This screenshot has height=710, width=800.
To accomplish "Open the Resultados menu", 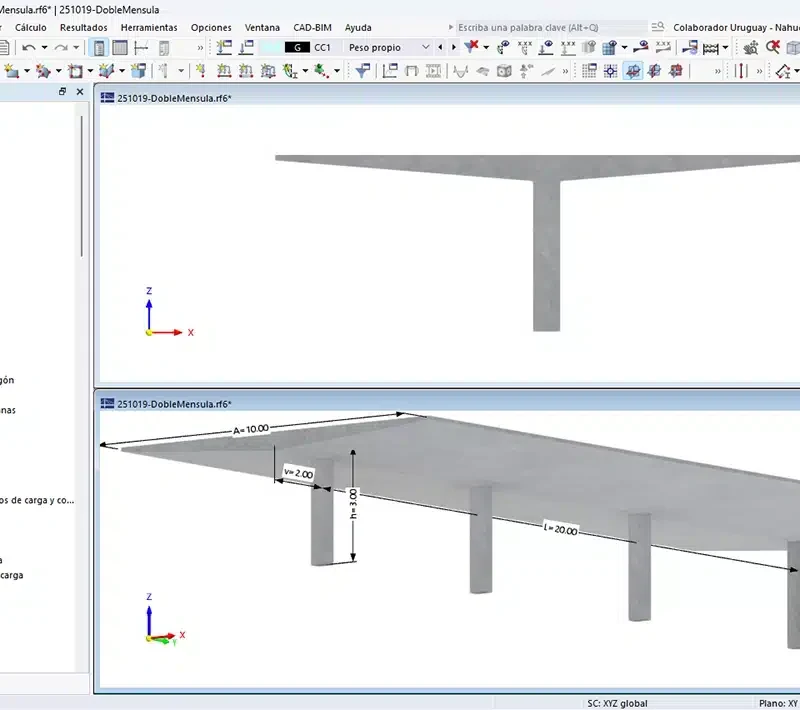I will click(x=84, y=28).
